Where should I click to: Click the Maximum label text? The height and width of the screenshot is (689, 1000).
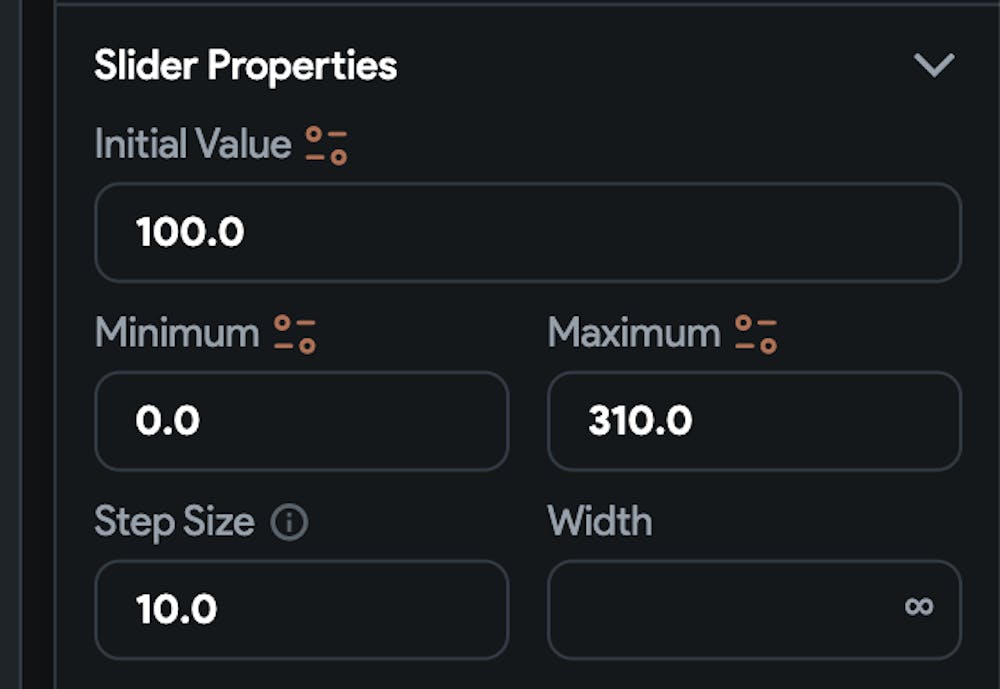633,333
